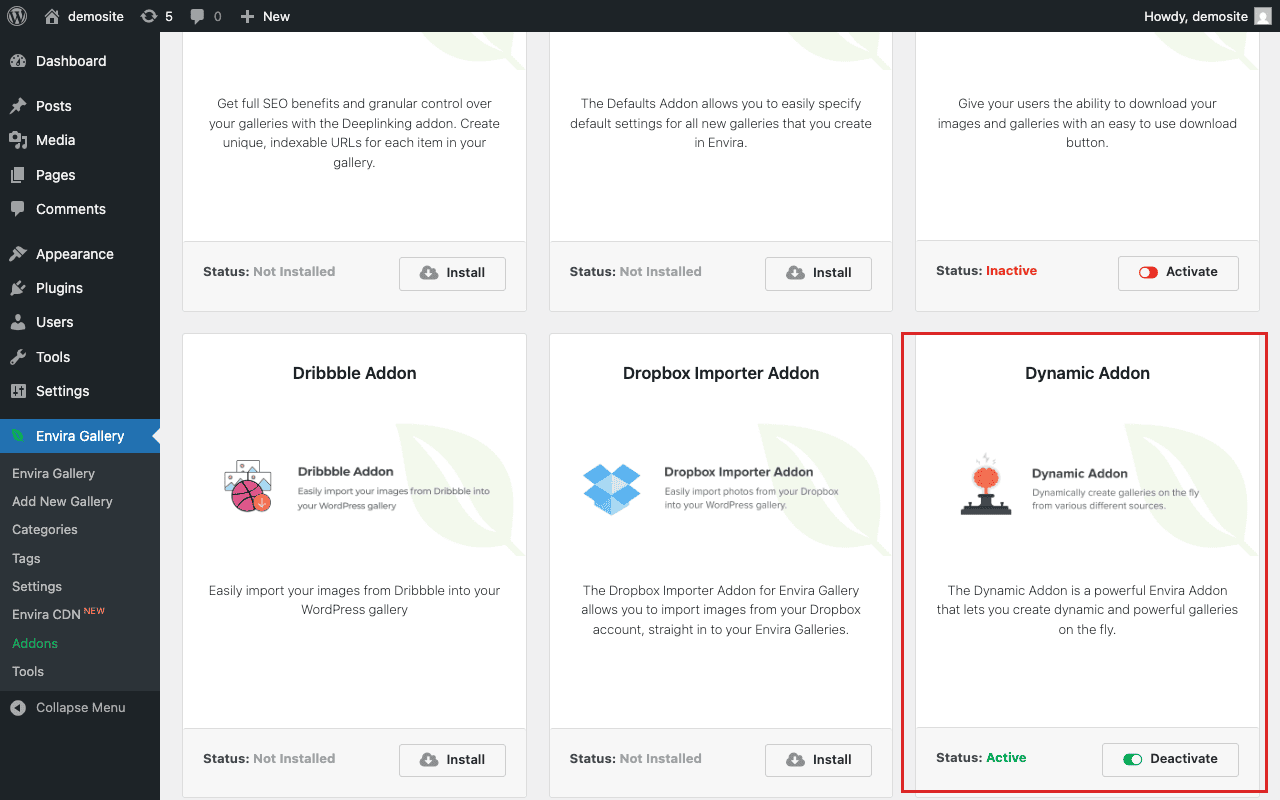Viewport: 1280px width, 800px height.
Task: Select Addons in the Envira Gallery submenu
Action: click(x=34, y=643)
